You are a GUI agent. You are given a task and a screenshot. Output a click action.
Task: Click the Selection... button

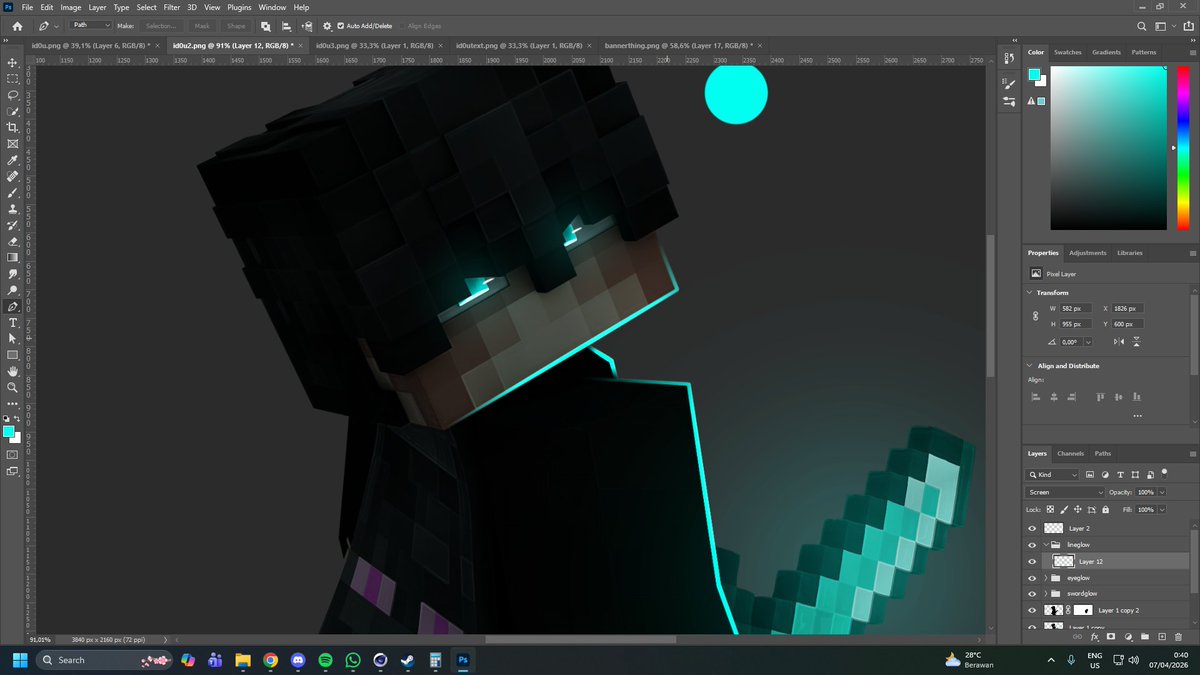[x=160, y=25]
